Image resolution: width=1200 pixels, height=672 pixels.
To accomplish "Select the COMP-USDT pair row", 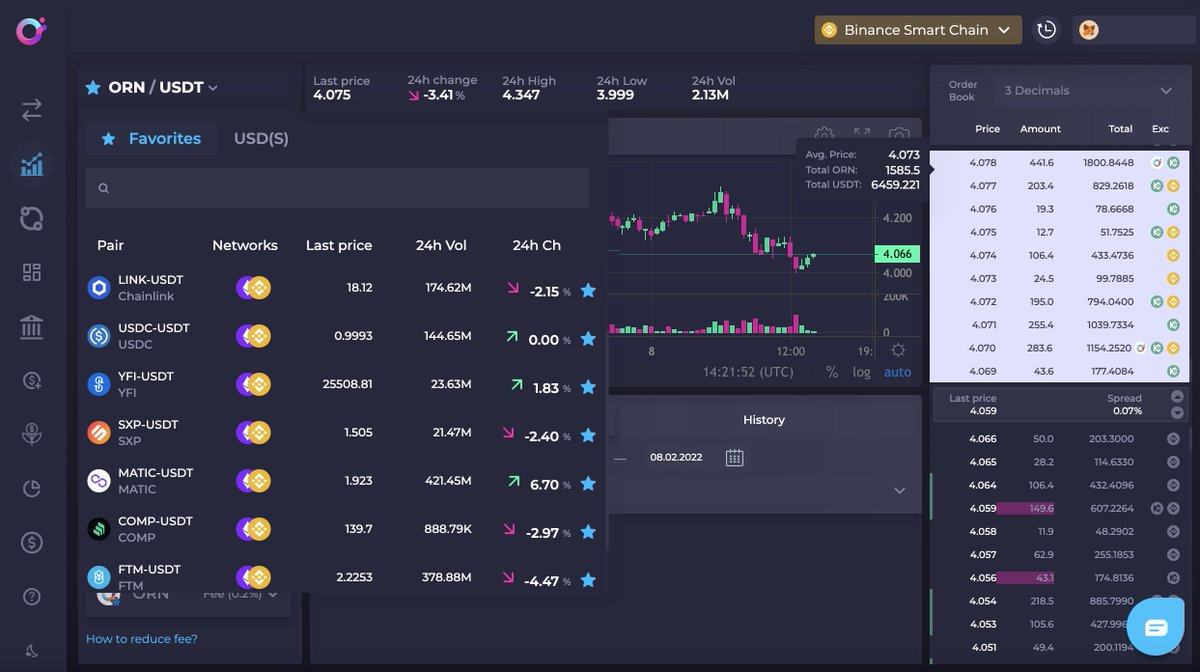I will coord(343,529).
